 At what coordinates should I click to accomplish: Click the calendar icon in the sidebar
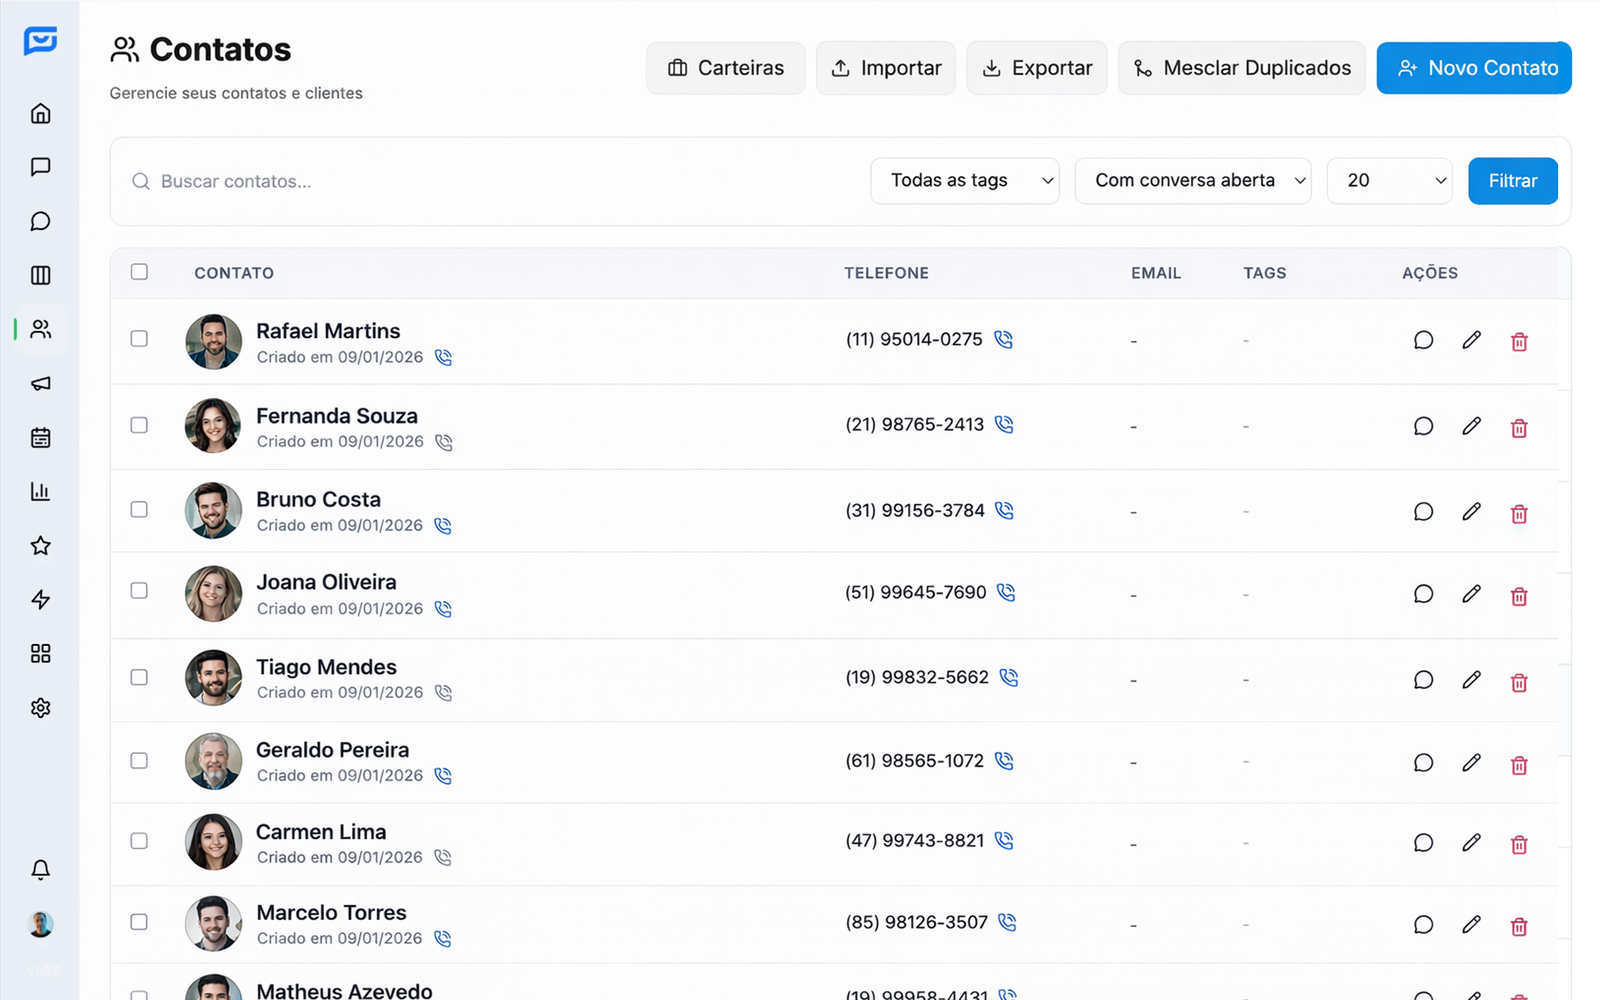tap(40, 438)
